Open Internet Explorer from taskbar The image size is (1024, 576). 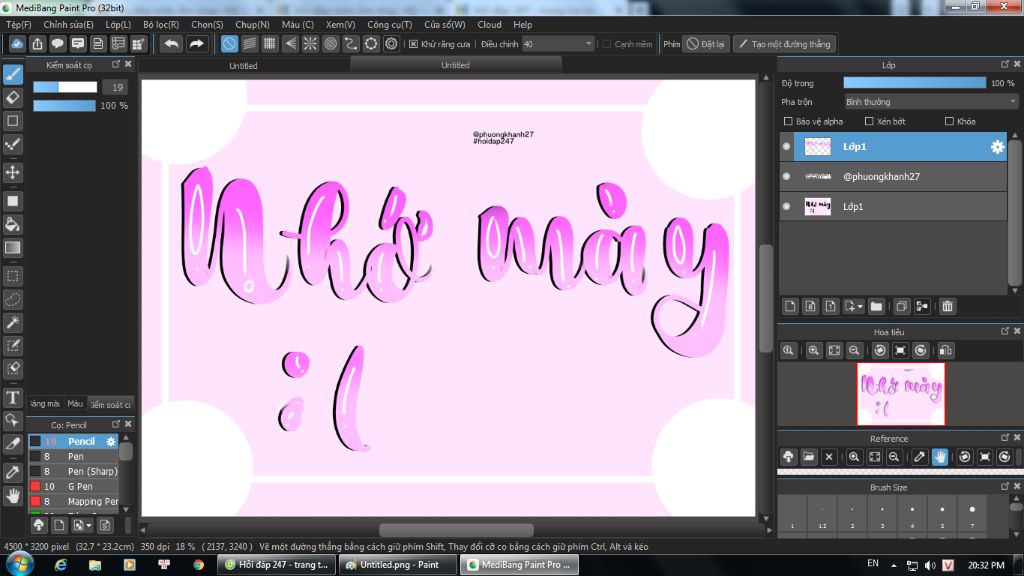tap(61, 565)
